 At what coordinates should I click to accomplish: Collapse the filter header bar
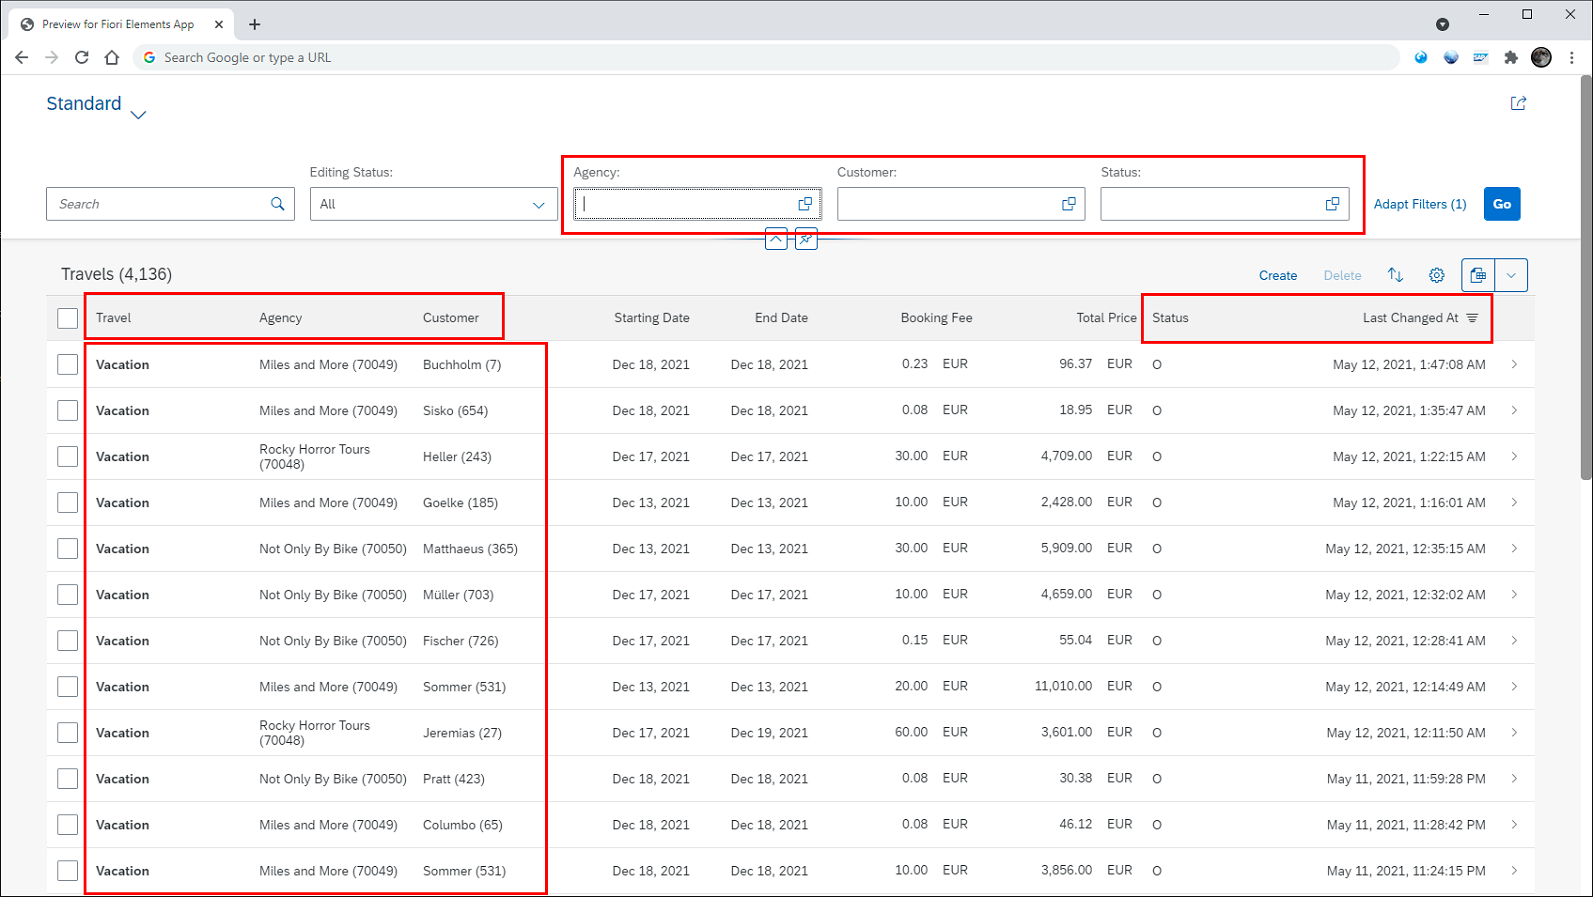point(776,239)
